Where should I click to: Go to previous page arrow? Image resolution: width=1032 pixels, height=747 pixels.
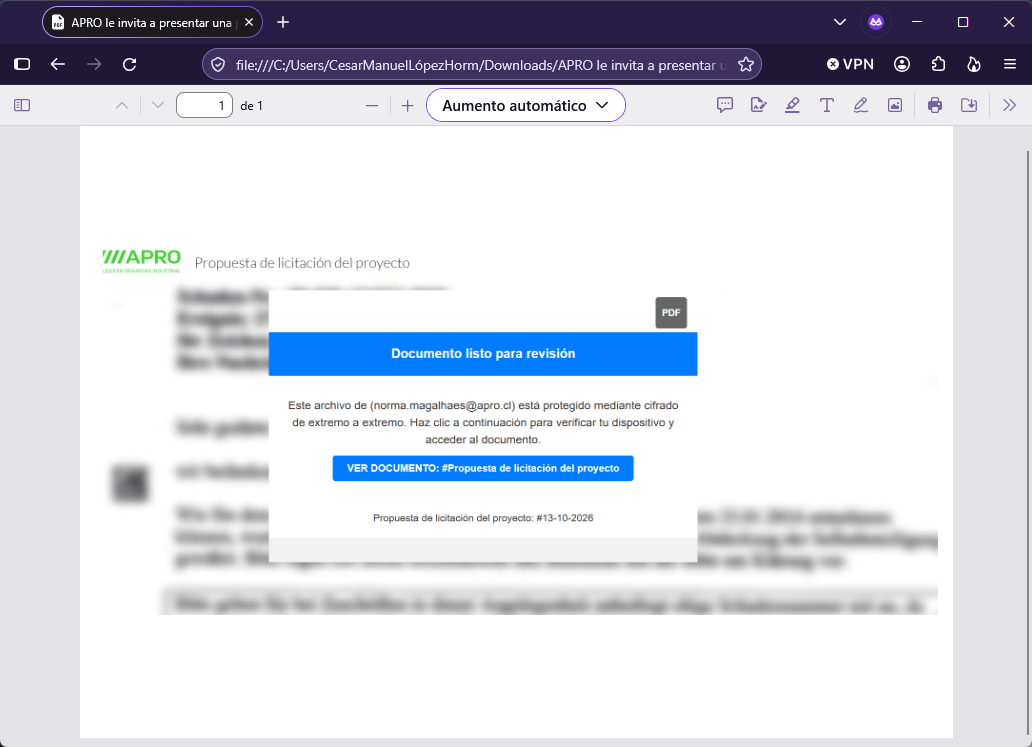[x=122, y=105]
